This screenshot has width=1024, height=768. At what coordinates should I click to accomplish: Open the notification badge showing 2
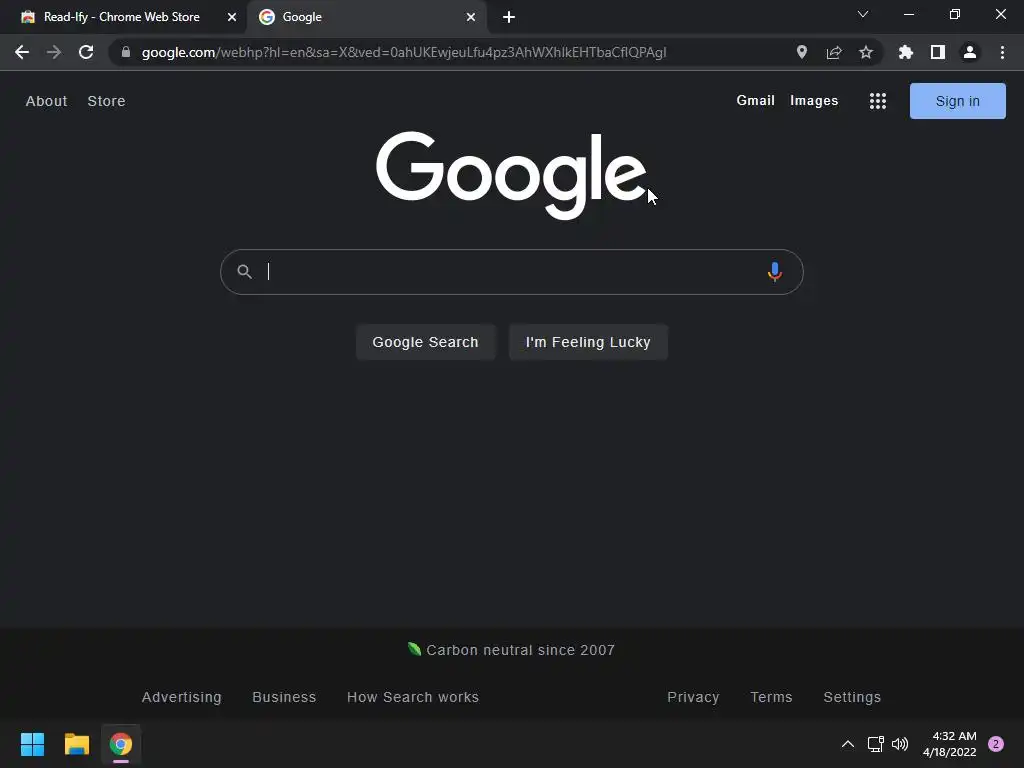pyautogui.click(x=996, y=744)
